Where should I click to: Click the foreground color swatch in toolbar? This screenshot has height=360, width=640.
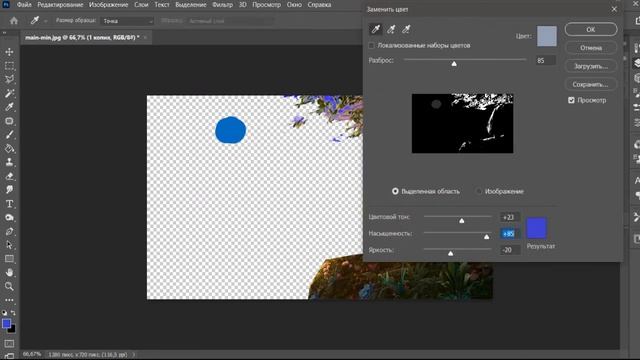(x=6, y=324)
